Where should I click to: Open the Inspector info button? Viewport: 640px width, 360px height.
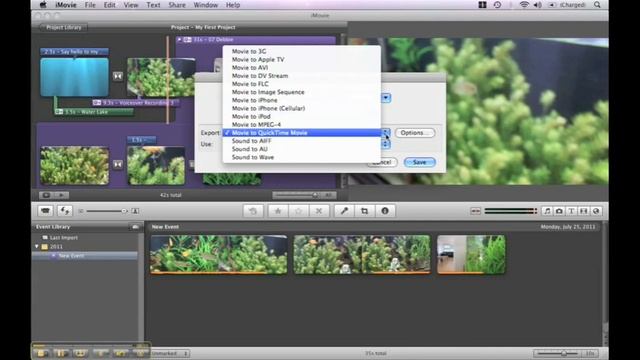(x=385, y=211)
